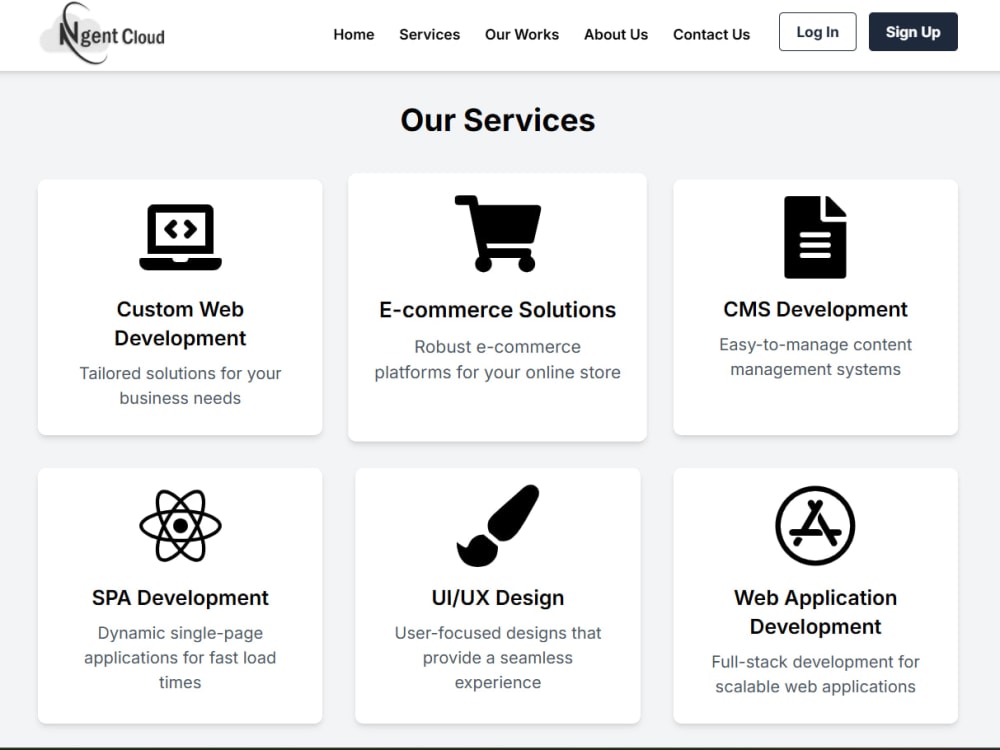This screenshot has width=1000, height=750.
Task: Navigate to About Us
Action: coord(615,34)
